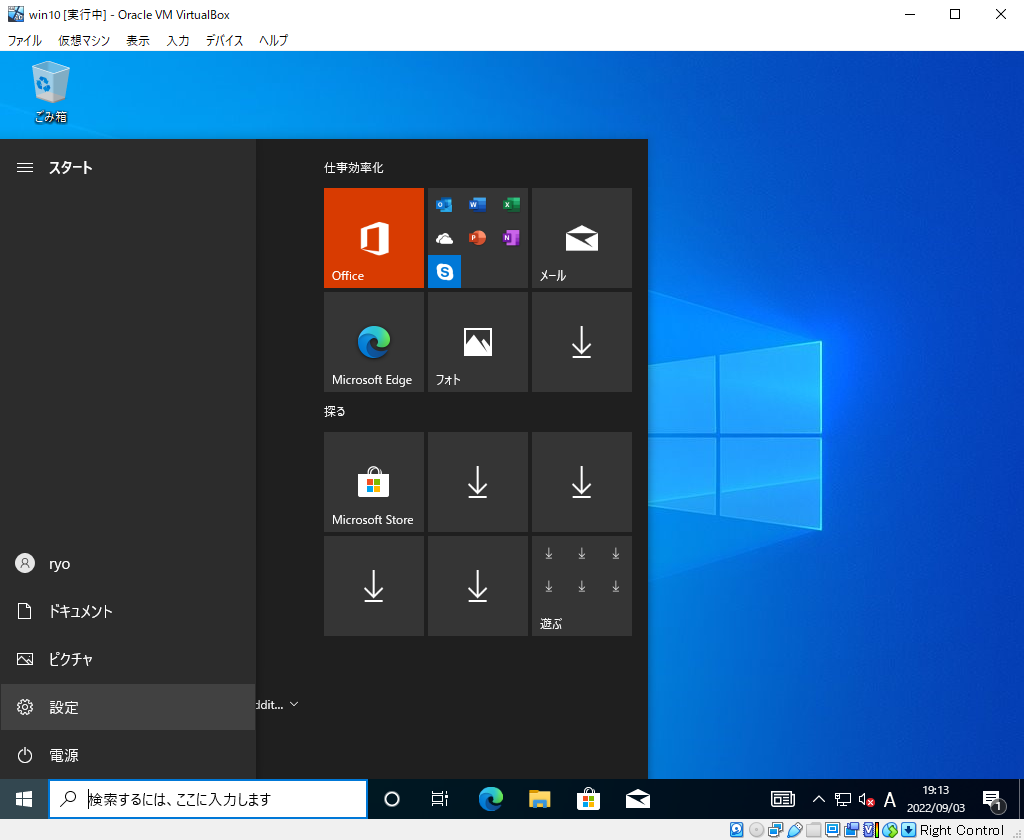
Task: Click the Show desktop sliver at taskbar end
Action: click(x=1021, y=799)
